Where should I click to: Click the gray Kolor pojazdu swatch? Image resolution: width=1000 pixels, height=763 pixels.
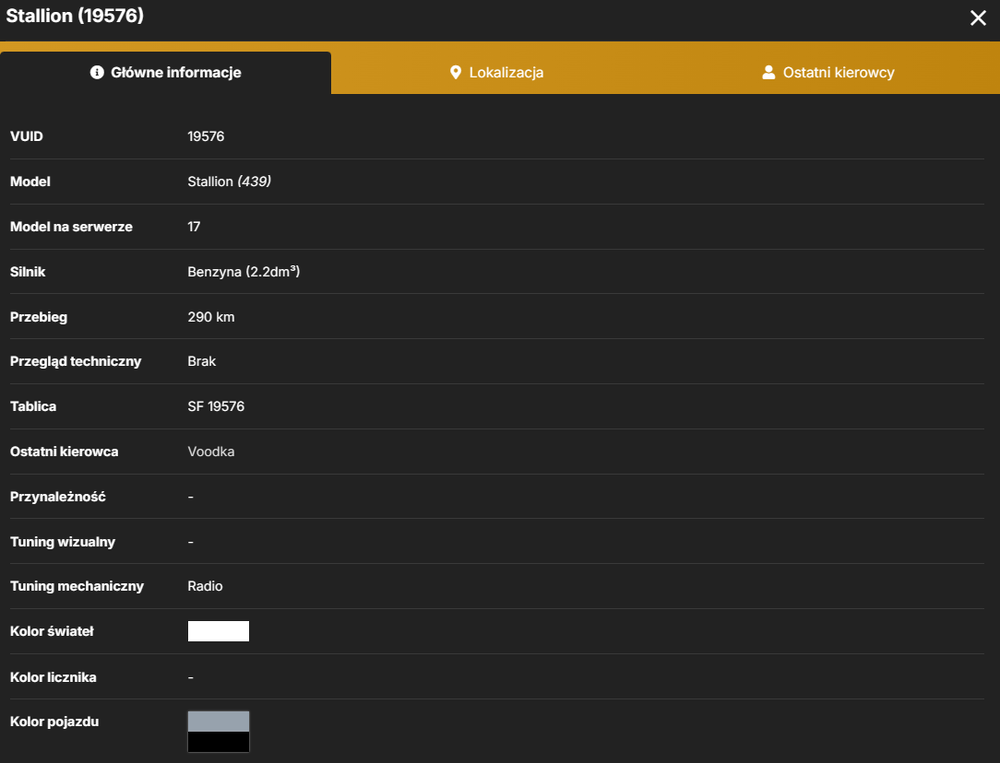pyautogui.click(x=218, y=722)
